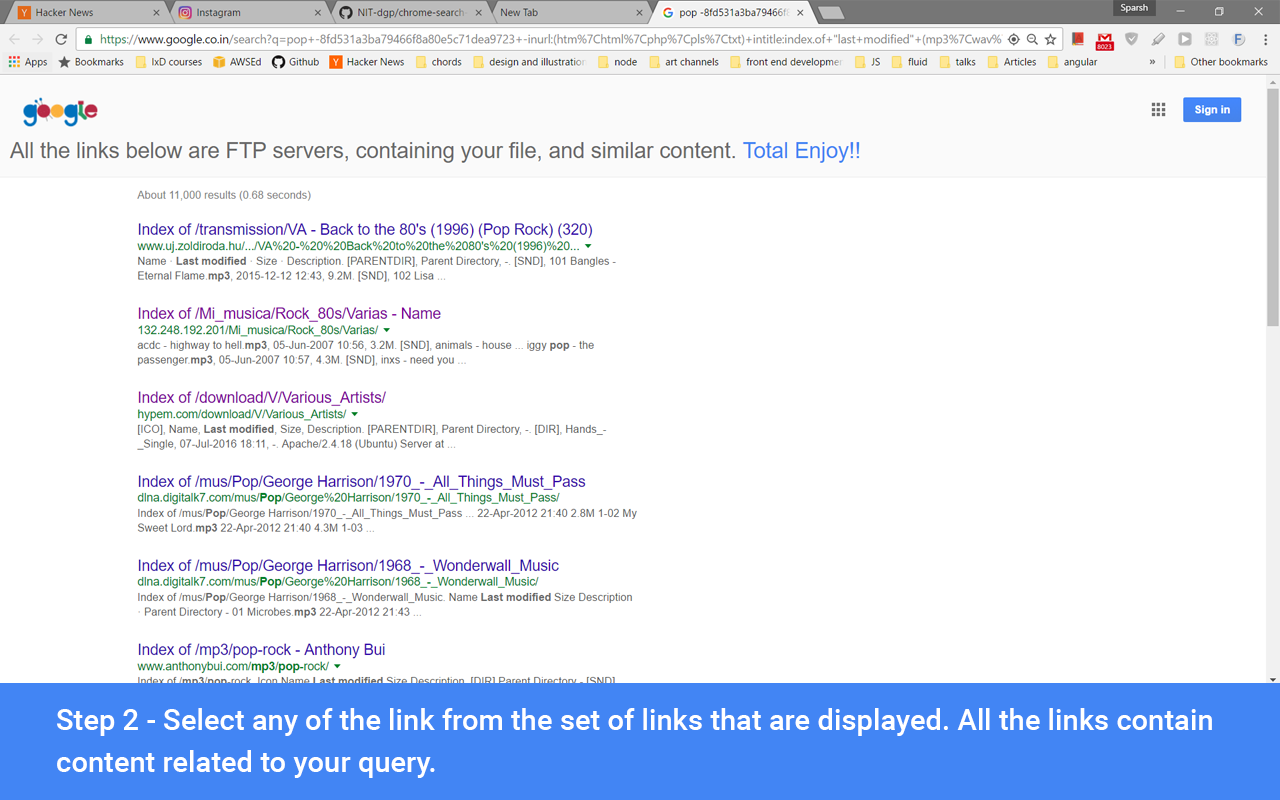Open the design and illustration bookmark folder
1280x800 pixels.
(x=529, y=62)
